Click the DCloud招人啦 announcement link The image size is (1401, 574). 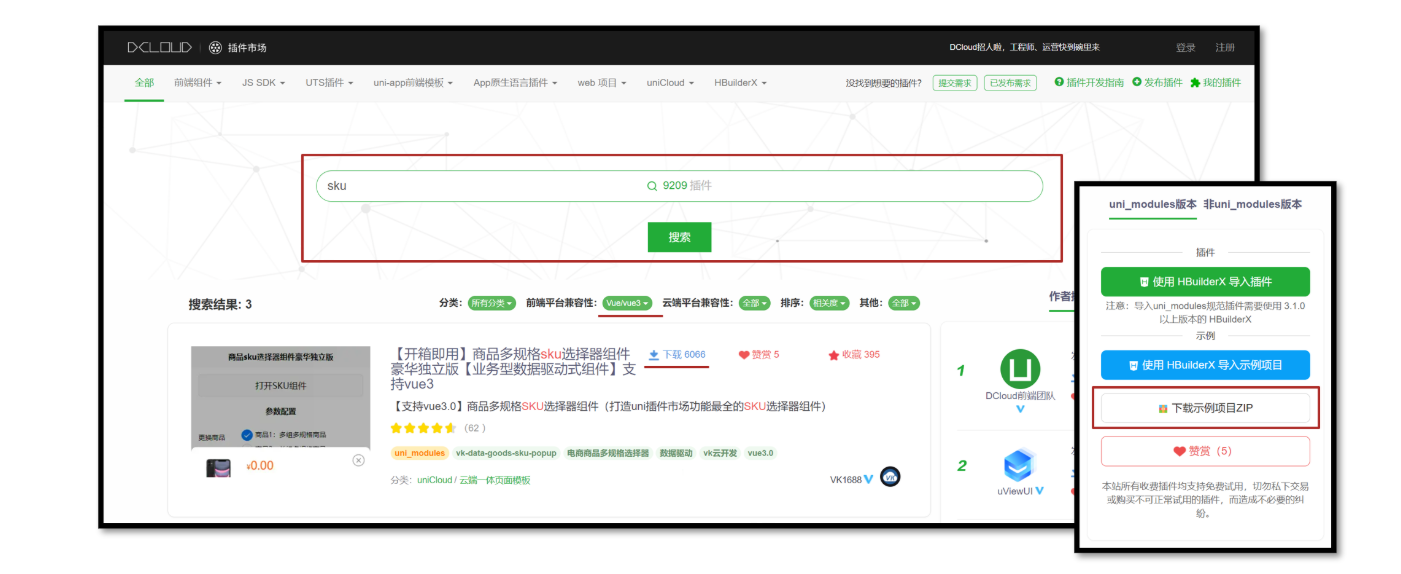coord(1025,47)
